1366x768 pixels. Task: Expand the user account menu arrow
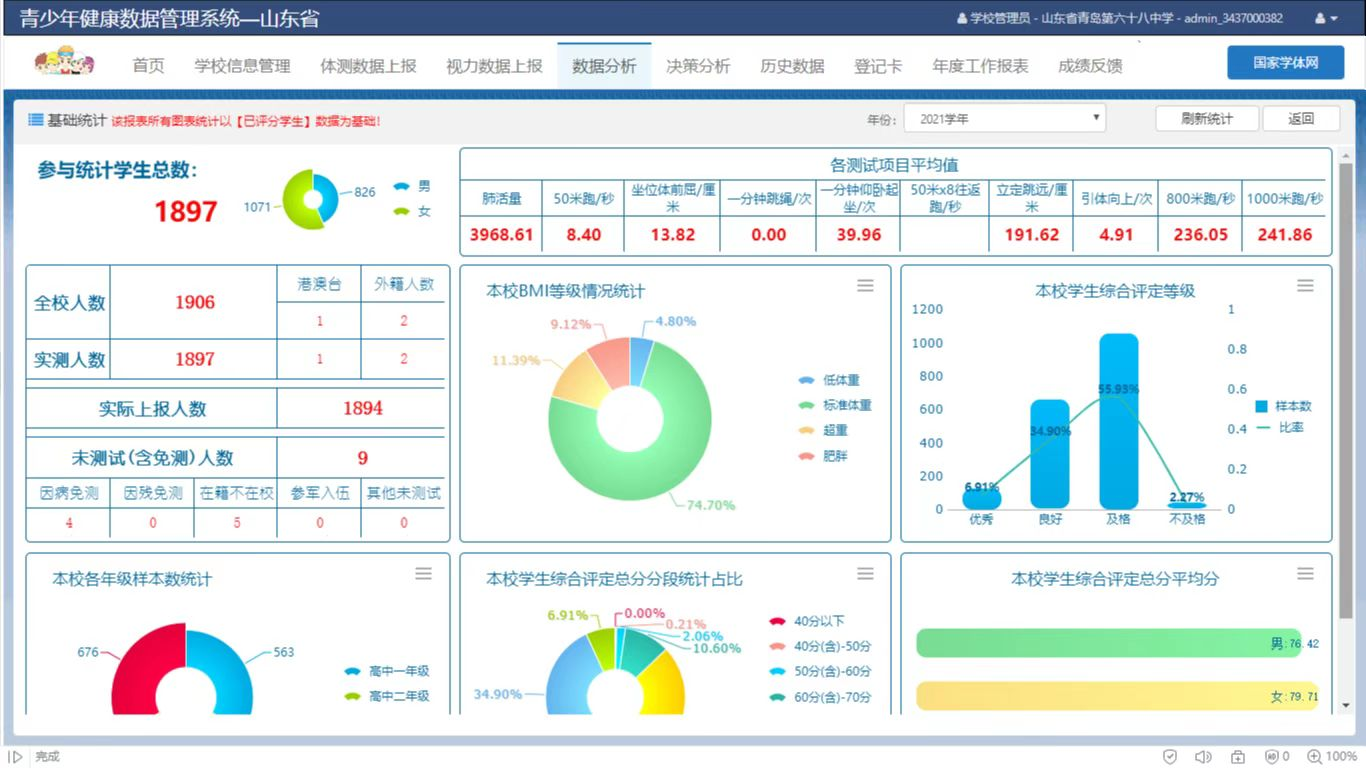1327,19
